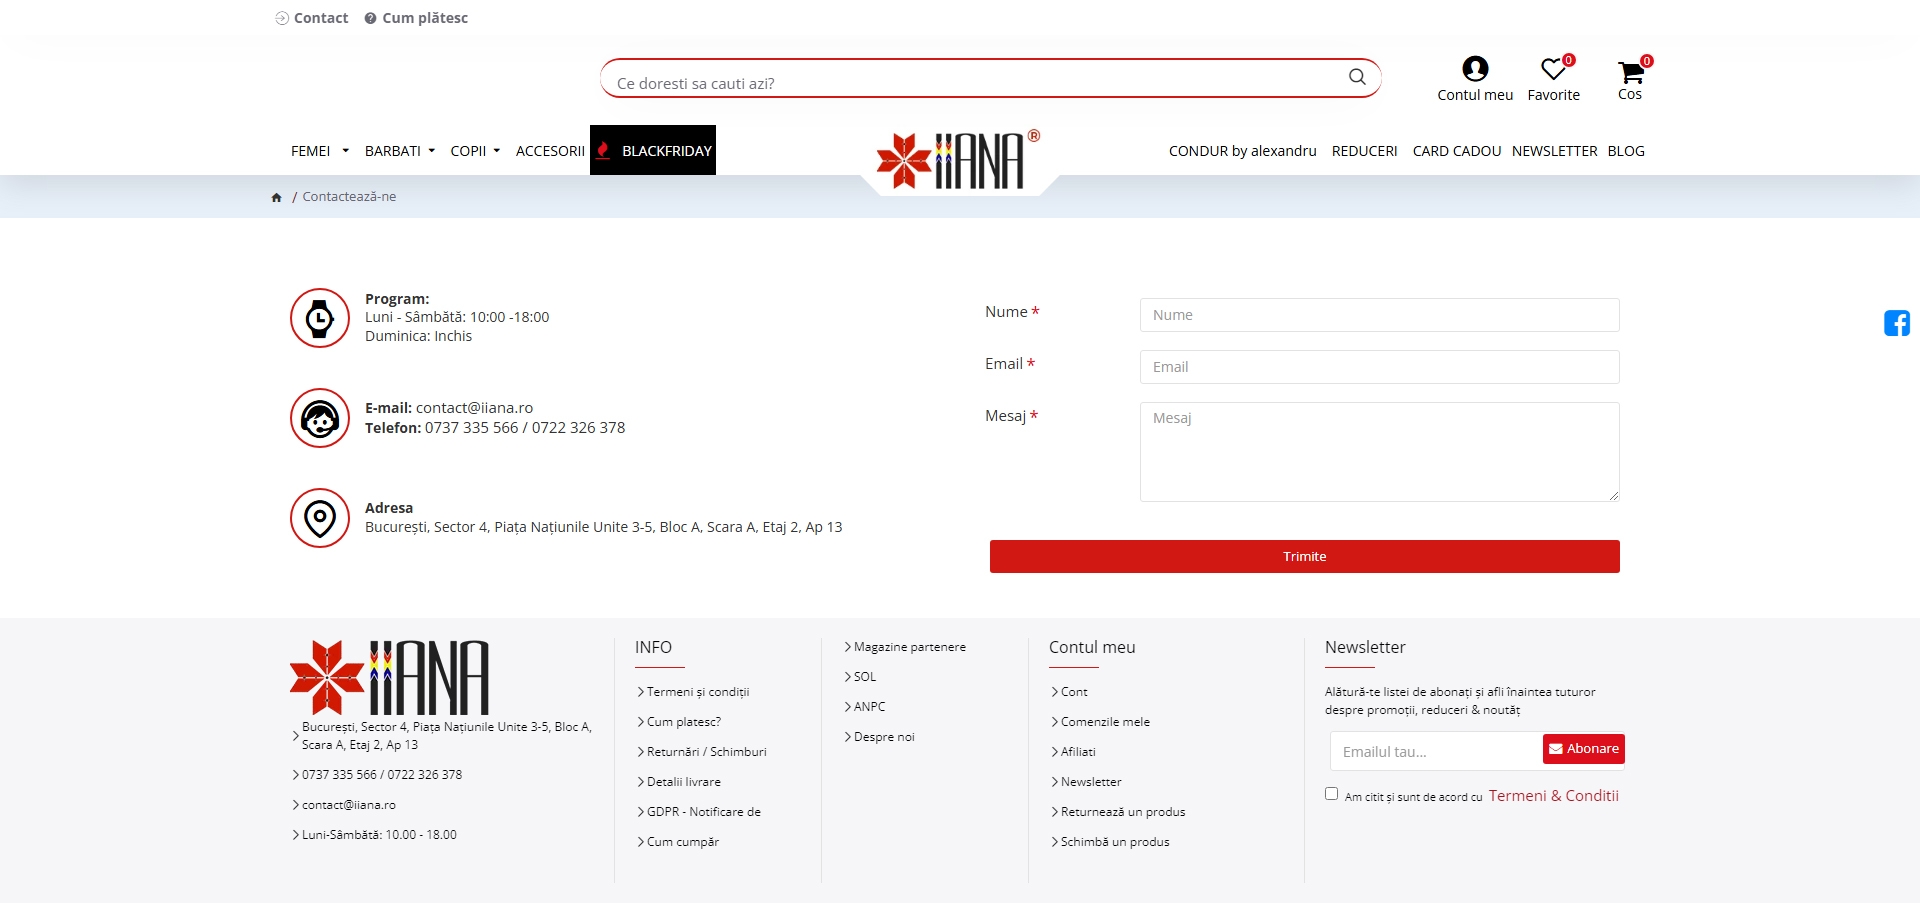Open the BLACKFRIDAY menu item
The height and width of the screenshot is (903, 1920).
pyautogui.click(x=654, y=151)
